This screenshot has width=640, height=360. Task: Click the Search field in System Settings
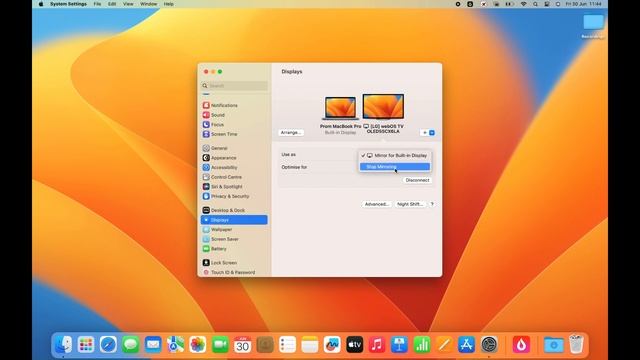coord(234,86)
